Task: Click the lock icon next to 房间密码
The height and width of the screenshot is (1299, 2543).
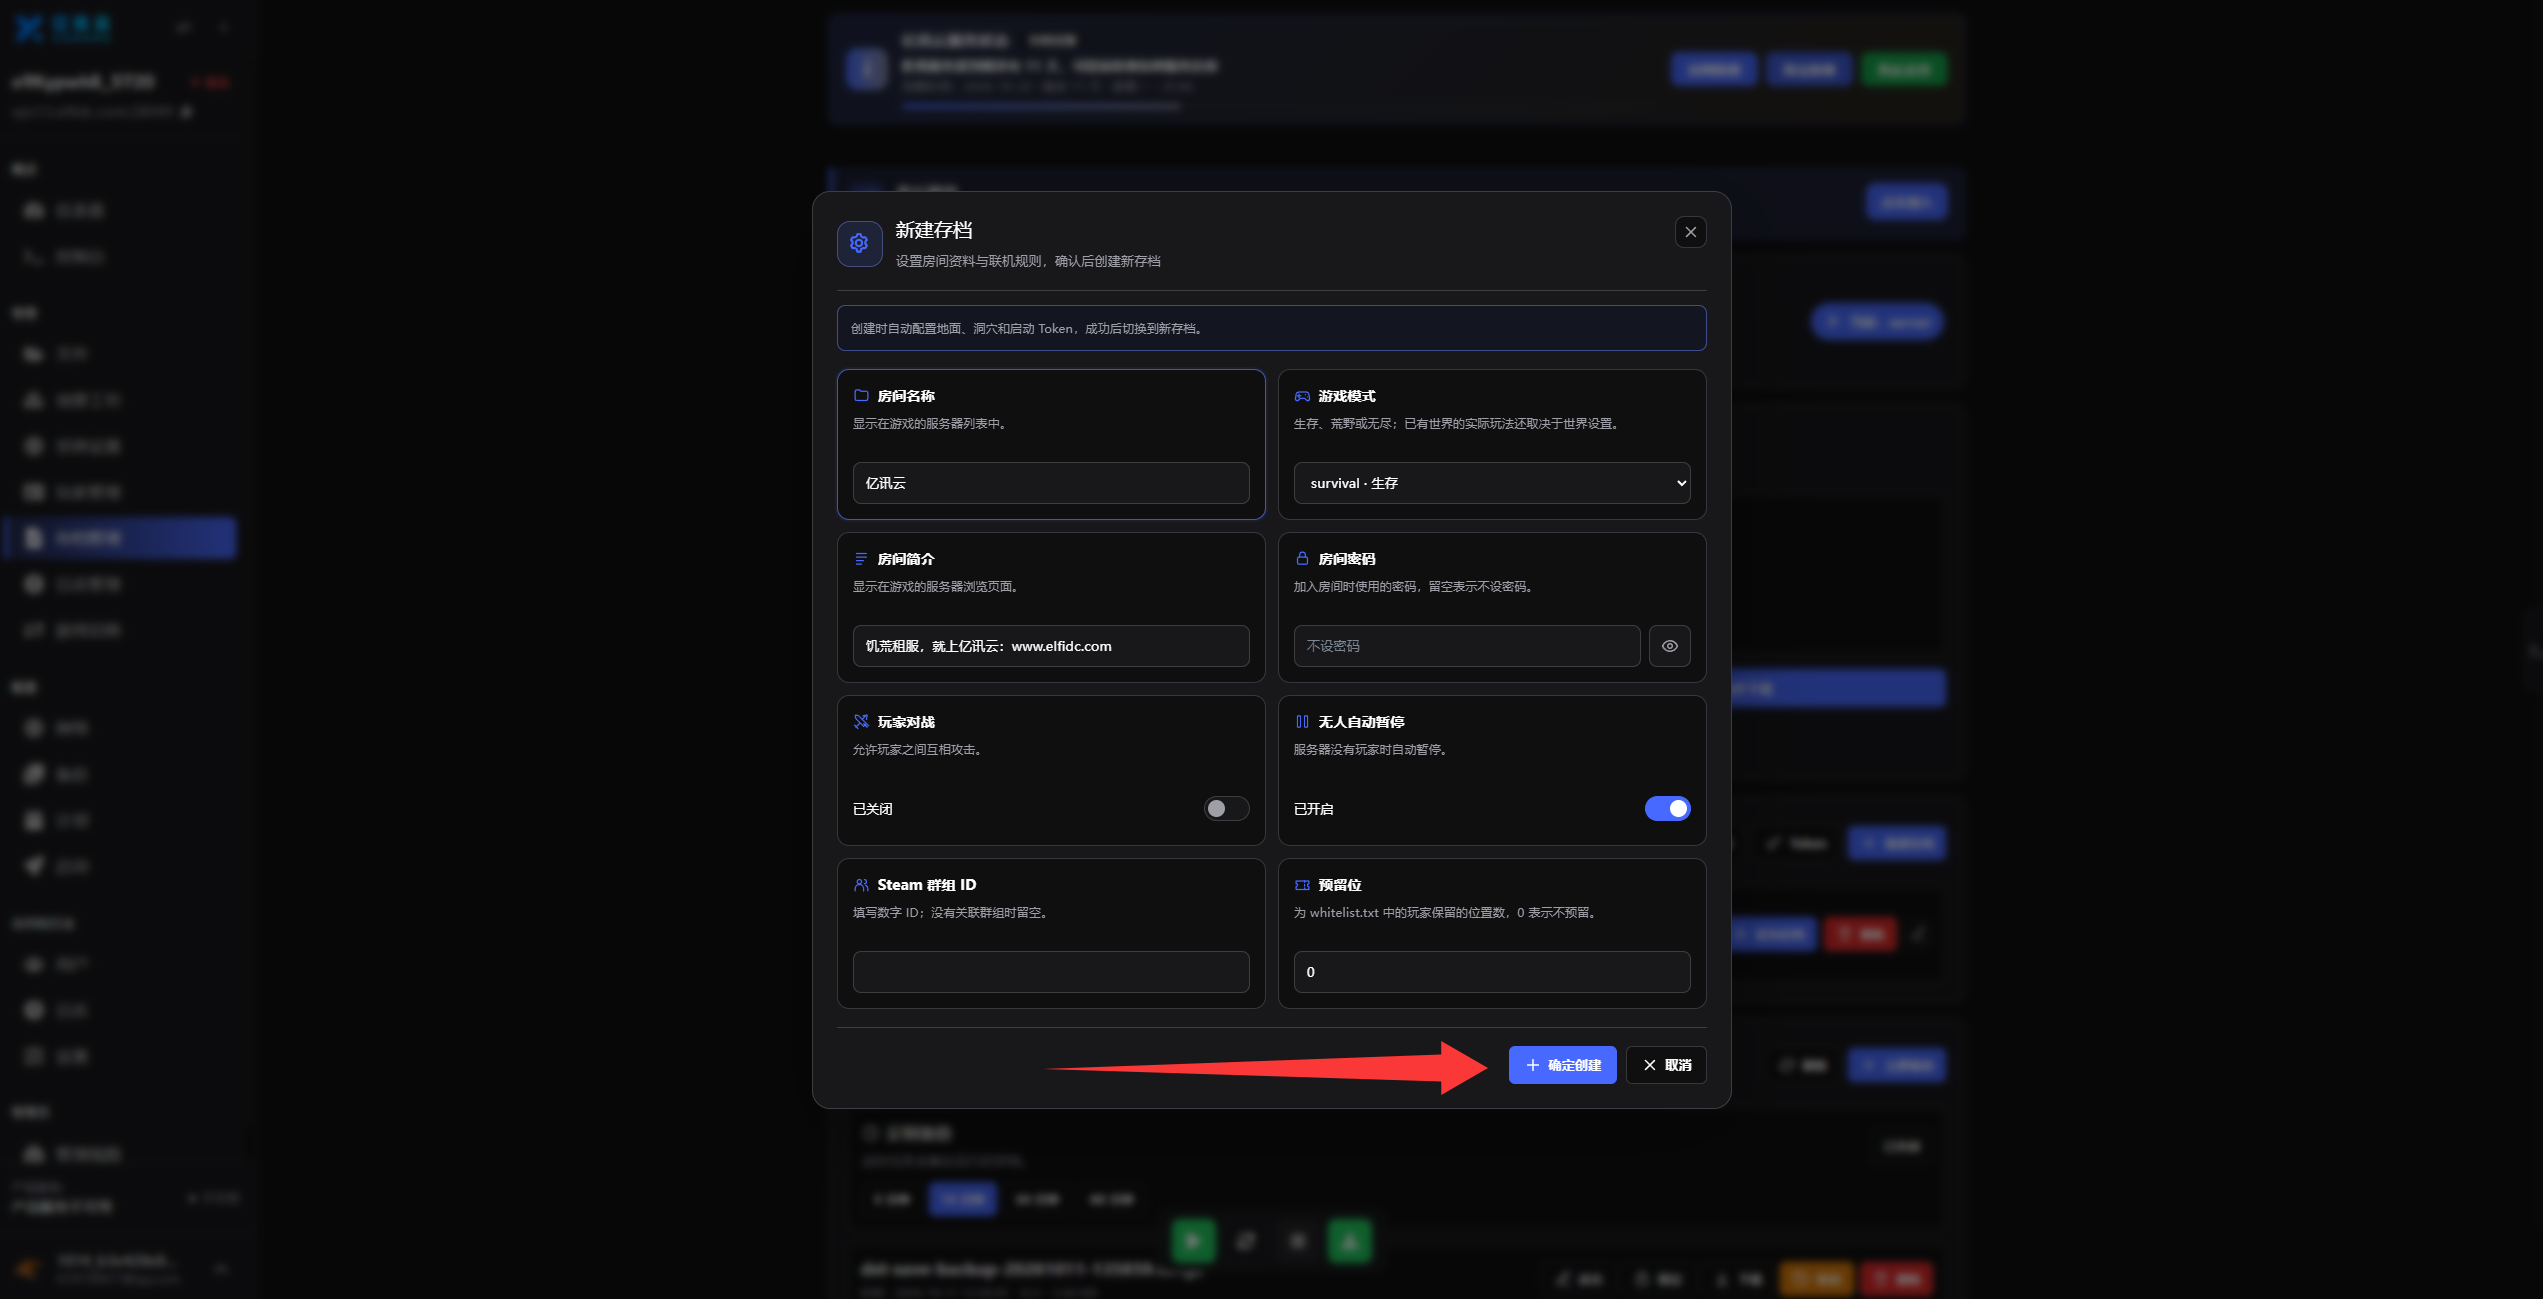Action: (x=1302, y=559)
